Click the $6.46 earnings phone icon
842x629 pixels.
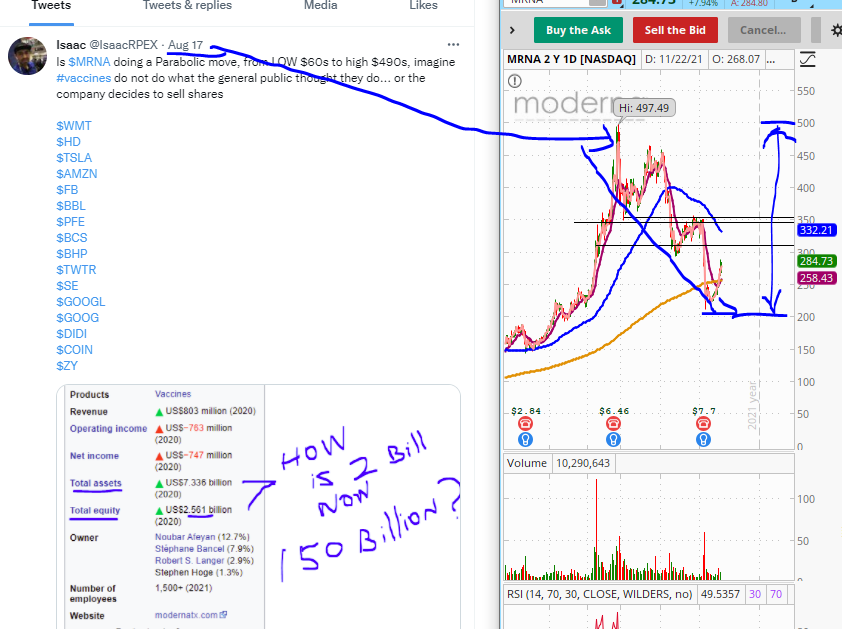pos(613,424)
